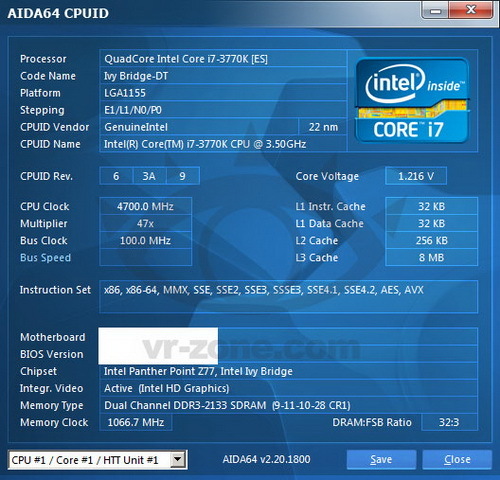
Task: Click the Core Voltage 1.216 V field
Action: pos(416,176)
